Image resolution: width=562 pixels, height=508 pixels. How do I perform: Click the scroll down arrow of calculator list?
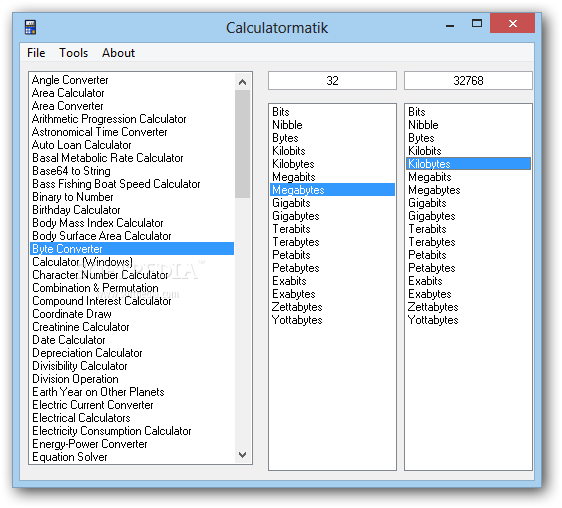[243, 455]
